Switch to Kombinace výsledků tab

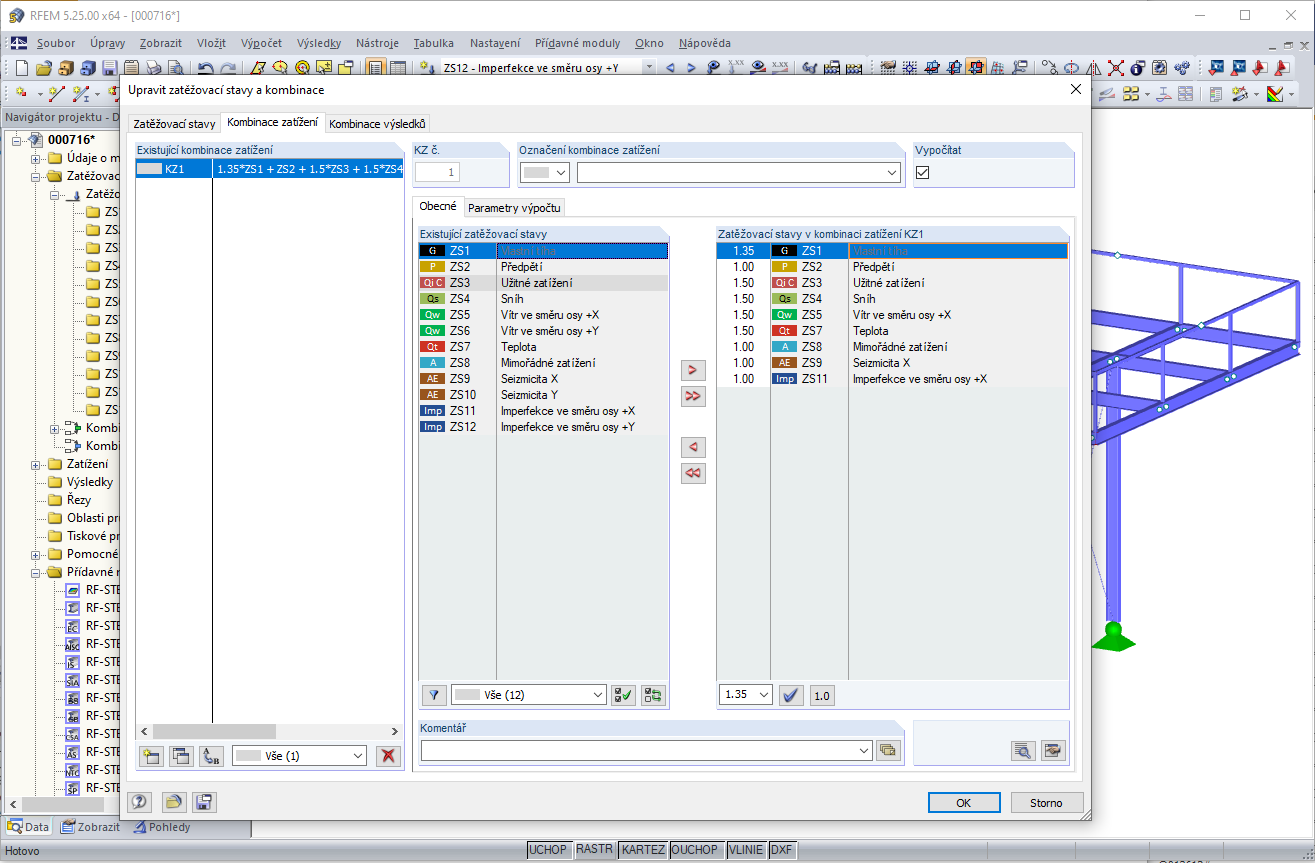[378, 124]
